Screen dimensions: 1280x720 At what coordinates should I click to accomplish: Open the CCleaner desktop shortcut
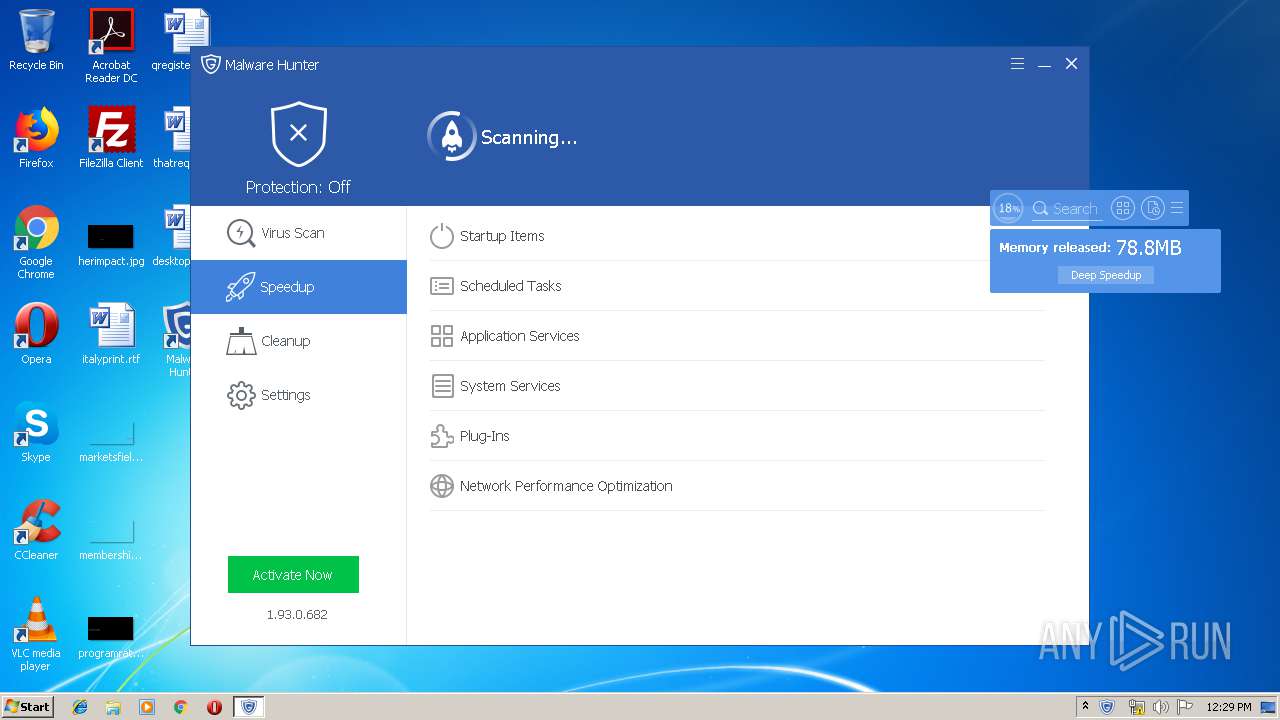36,530
